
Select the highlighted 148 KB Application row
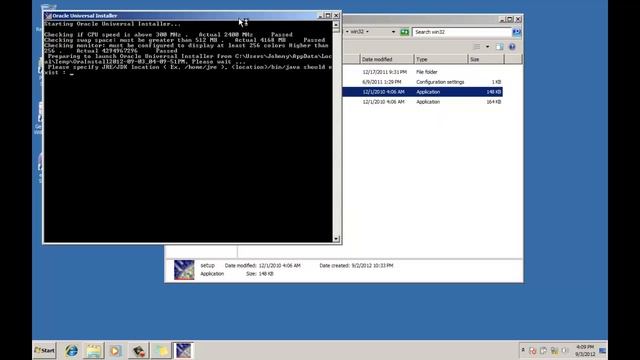point(422,92)
